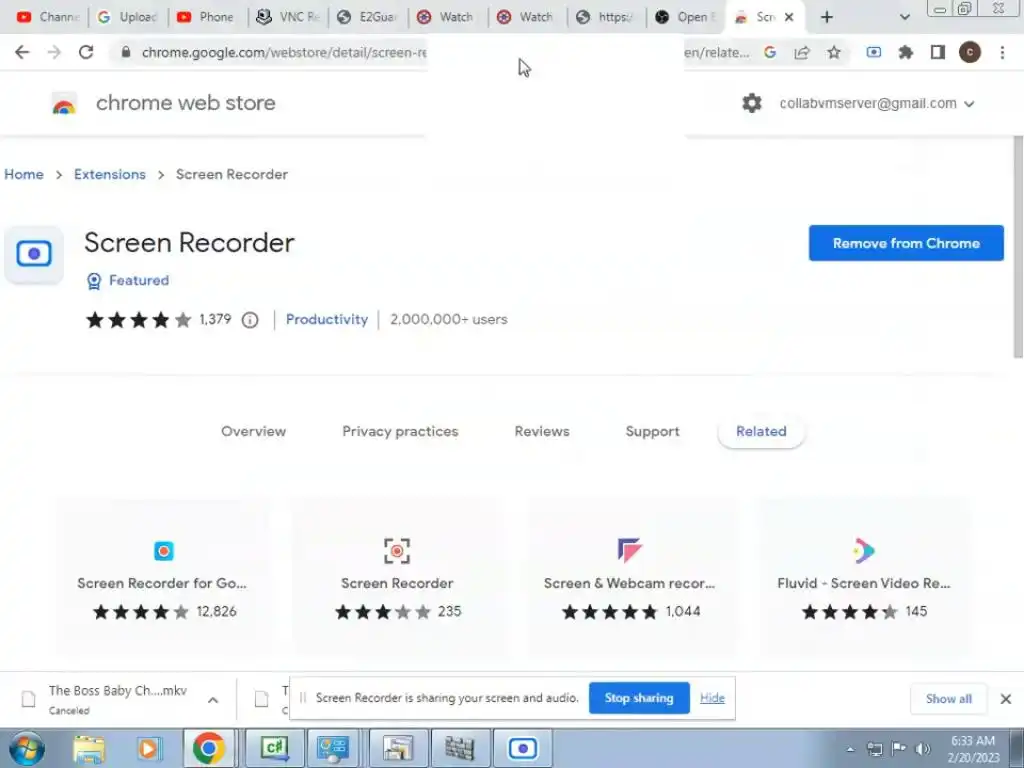The height and width of the screenshot is (768, 1024).
Task: Open web store settings gear
Action: 752,103
